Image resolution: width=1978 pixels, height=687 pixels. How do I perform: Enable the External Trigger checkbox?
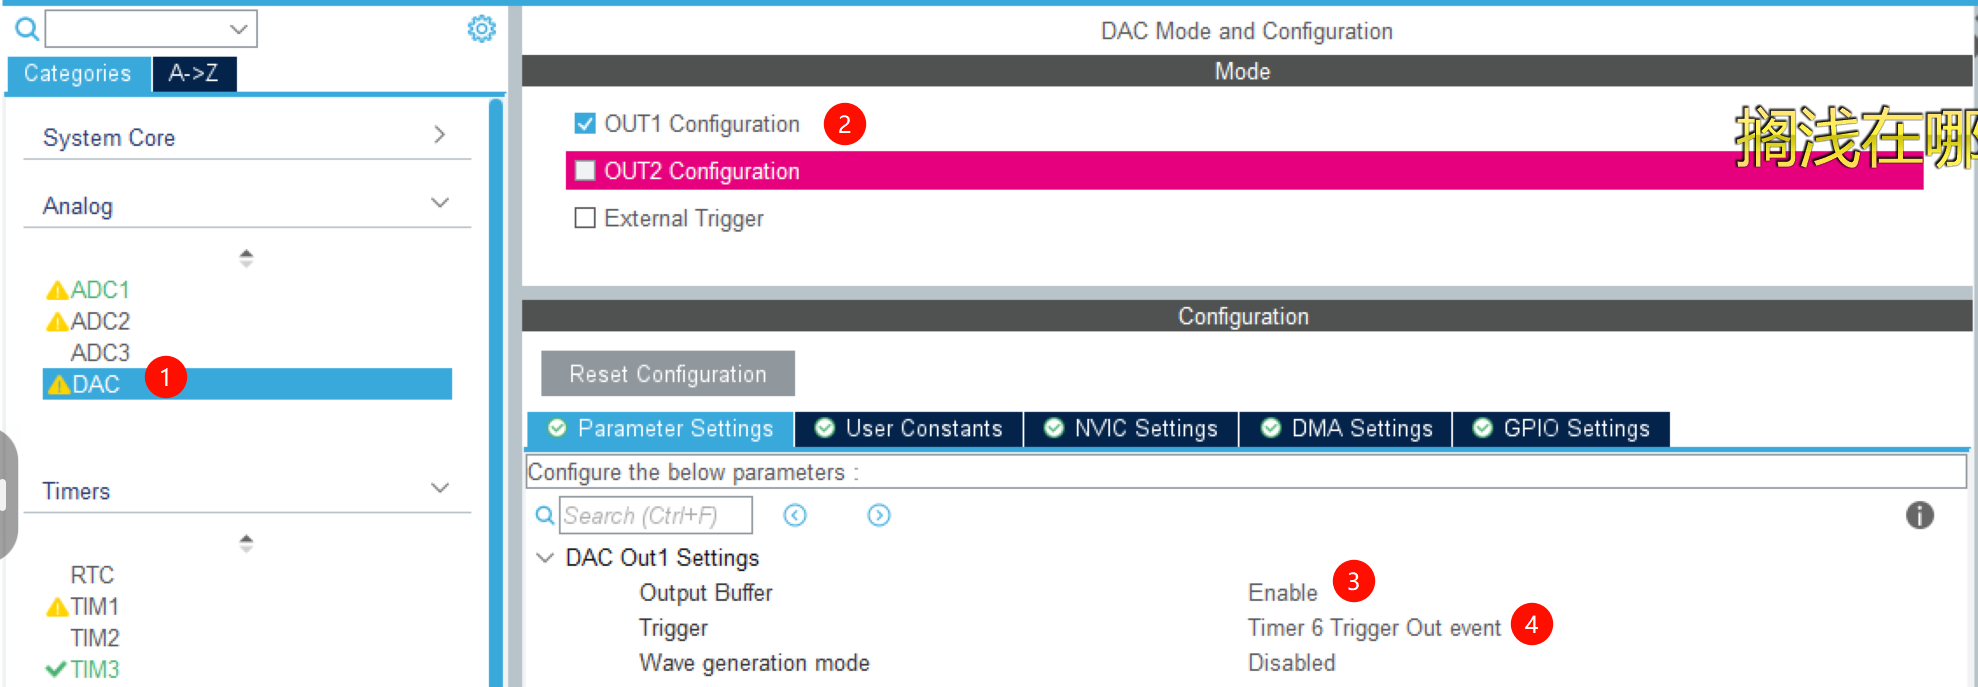point(585,218)
